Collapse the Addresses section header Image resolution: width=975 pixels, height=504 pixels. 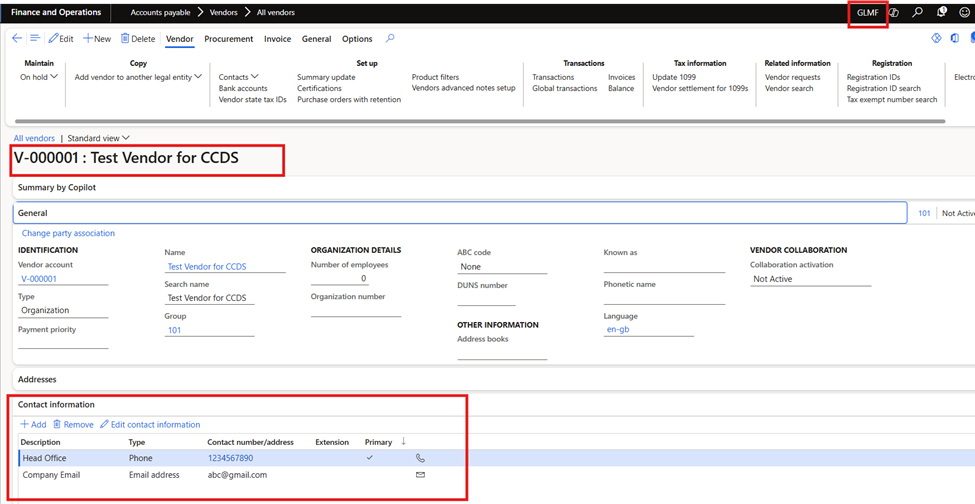[x=38, y=380]
